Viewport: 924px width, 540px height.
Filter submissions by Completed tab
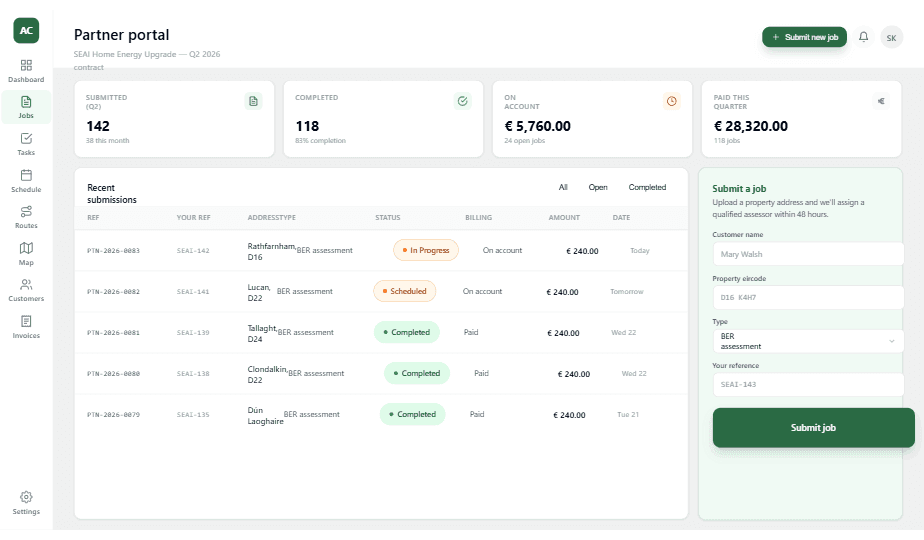(647, 187)
